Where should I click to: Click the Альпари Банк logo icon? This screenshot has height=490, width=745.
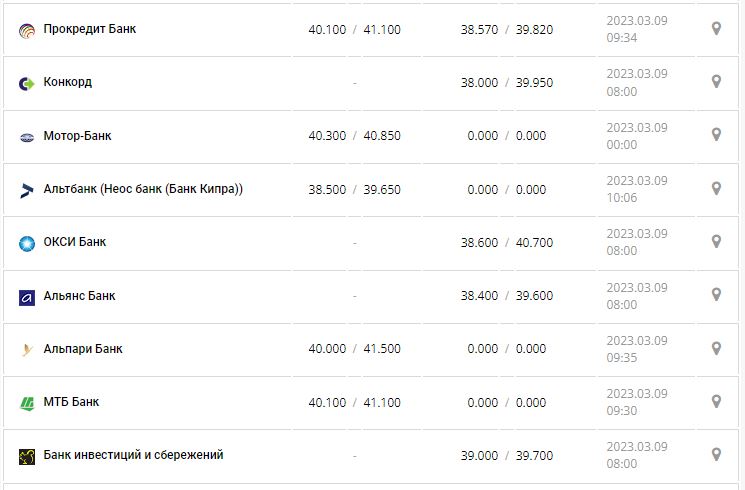pyautogui.click(x=27, y=350)
